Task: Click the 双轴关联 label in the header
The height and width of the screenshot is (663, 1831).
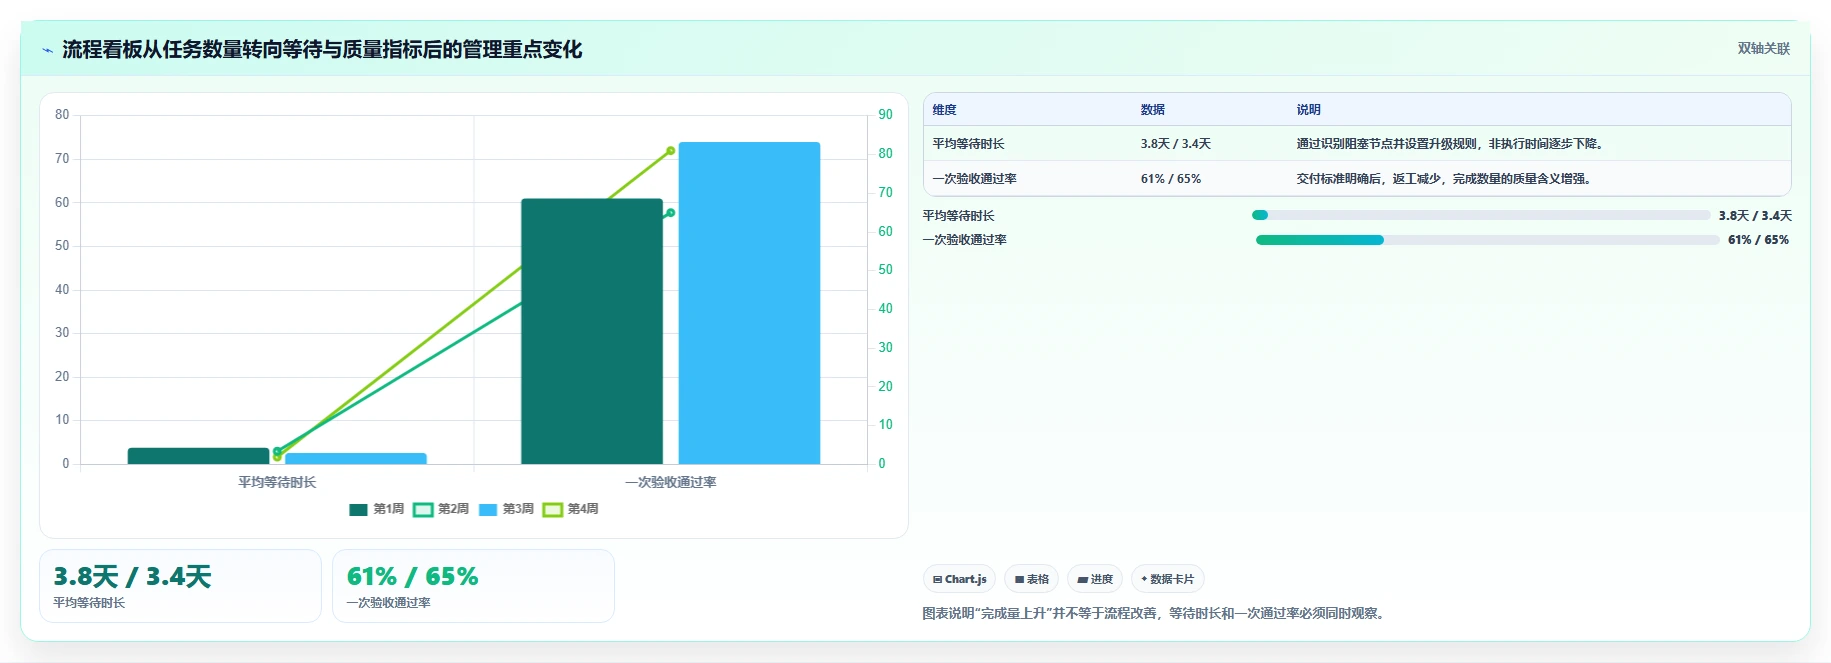Action: click(x=1763, y=49)
